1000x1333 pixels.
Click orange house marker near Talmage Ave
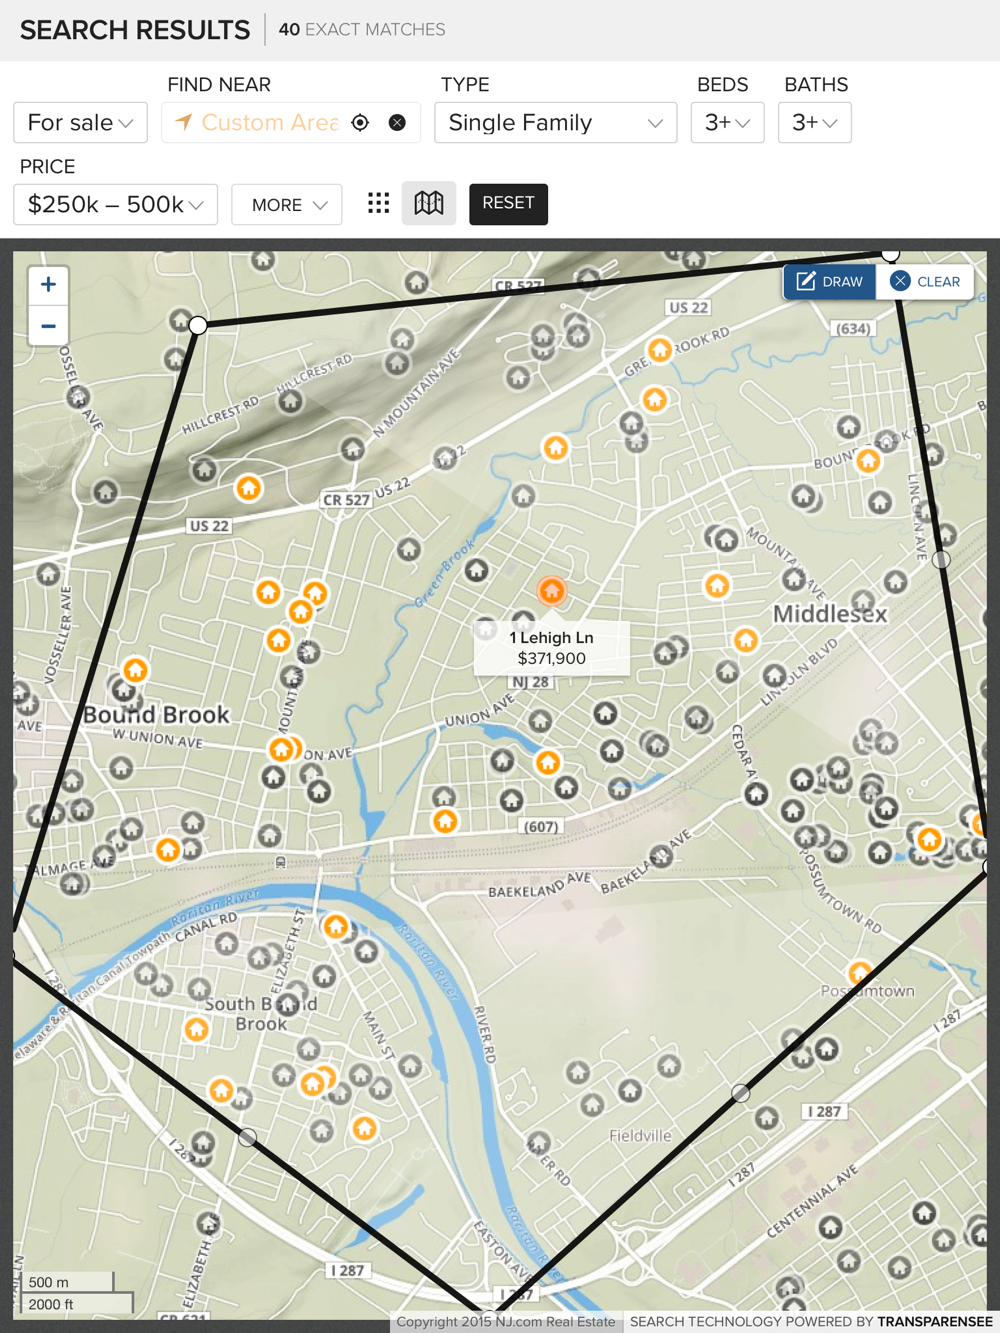coord(168,850)
